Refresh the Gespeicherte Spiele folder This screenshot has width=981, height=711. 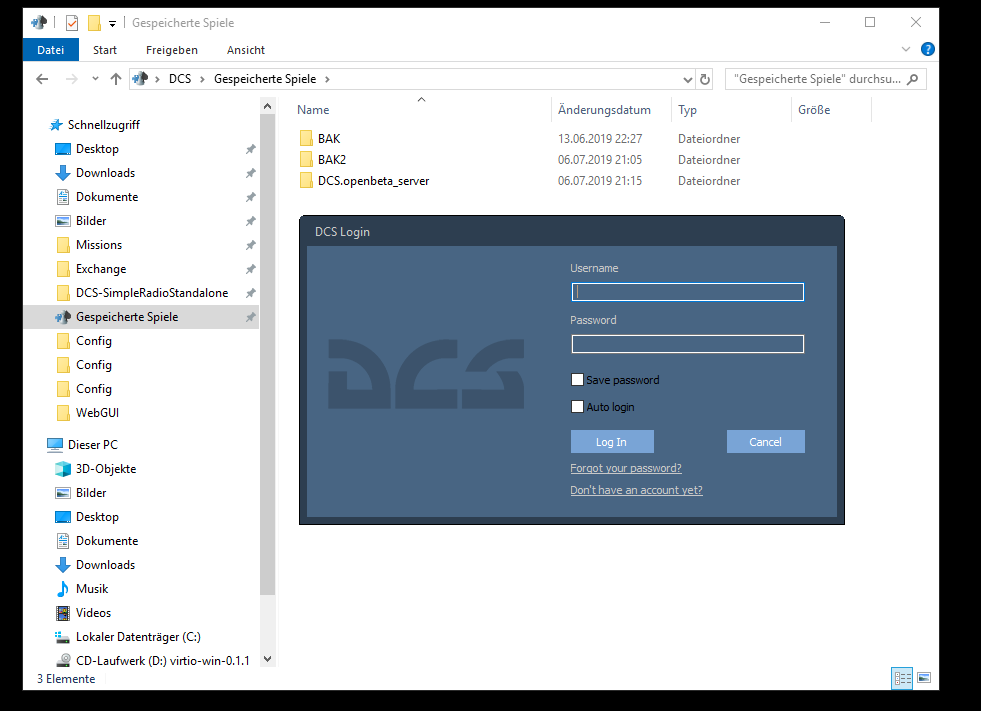pos(705,79)
